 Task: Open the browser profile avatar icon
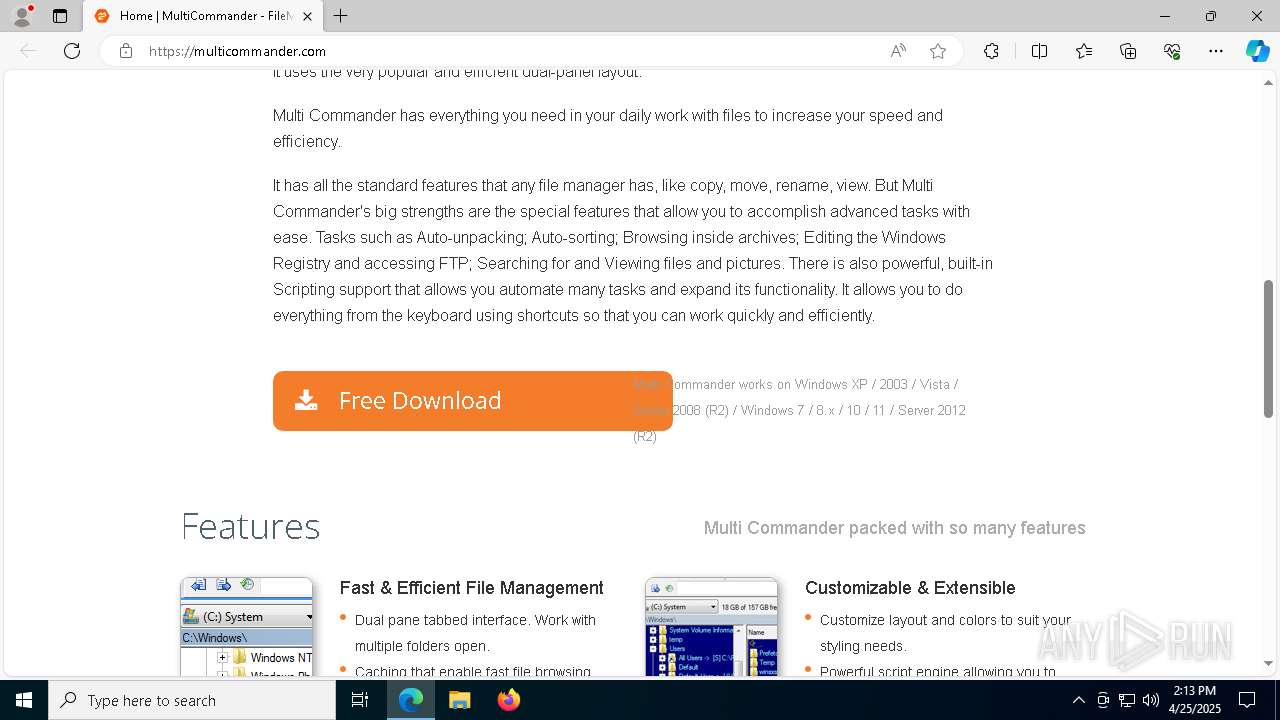pyautogui.click(x=22, y=16)
